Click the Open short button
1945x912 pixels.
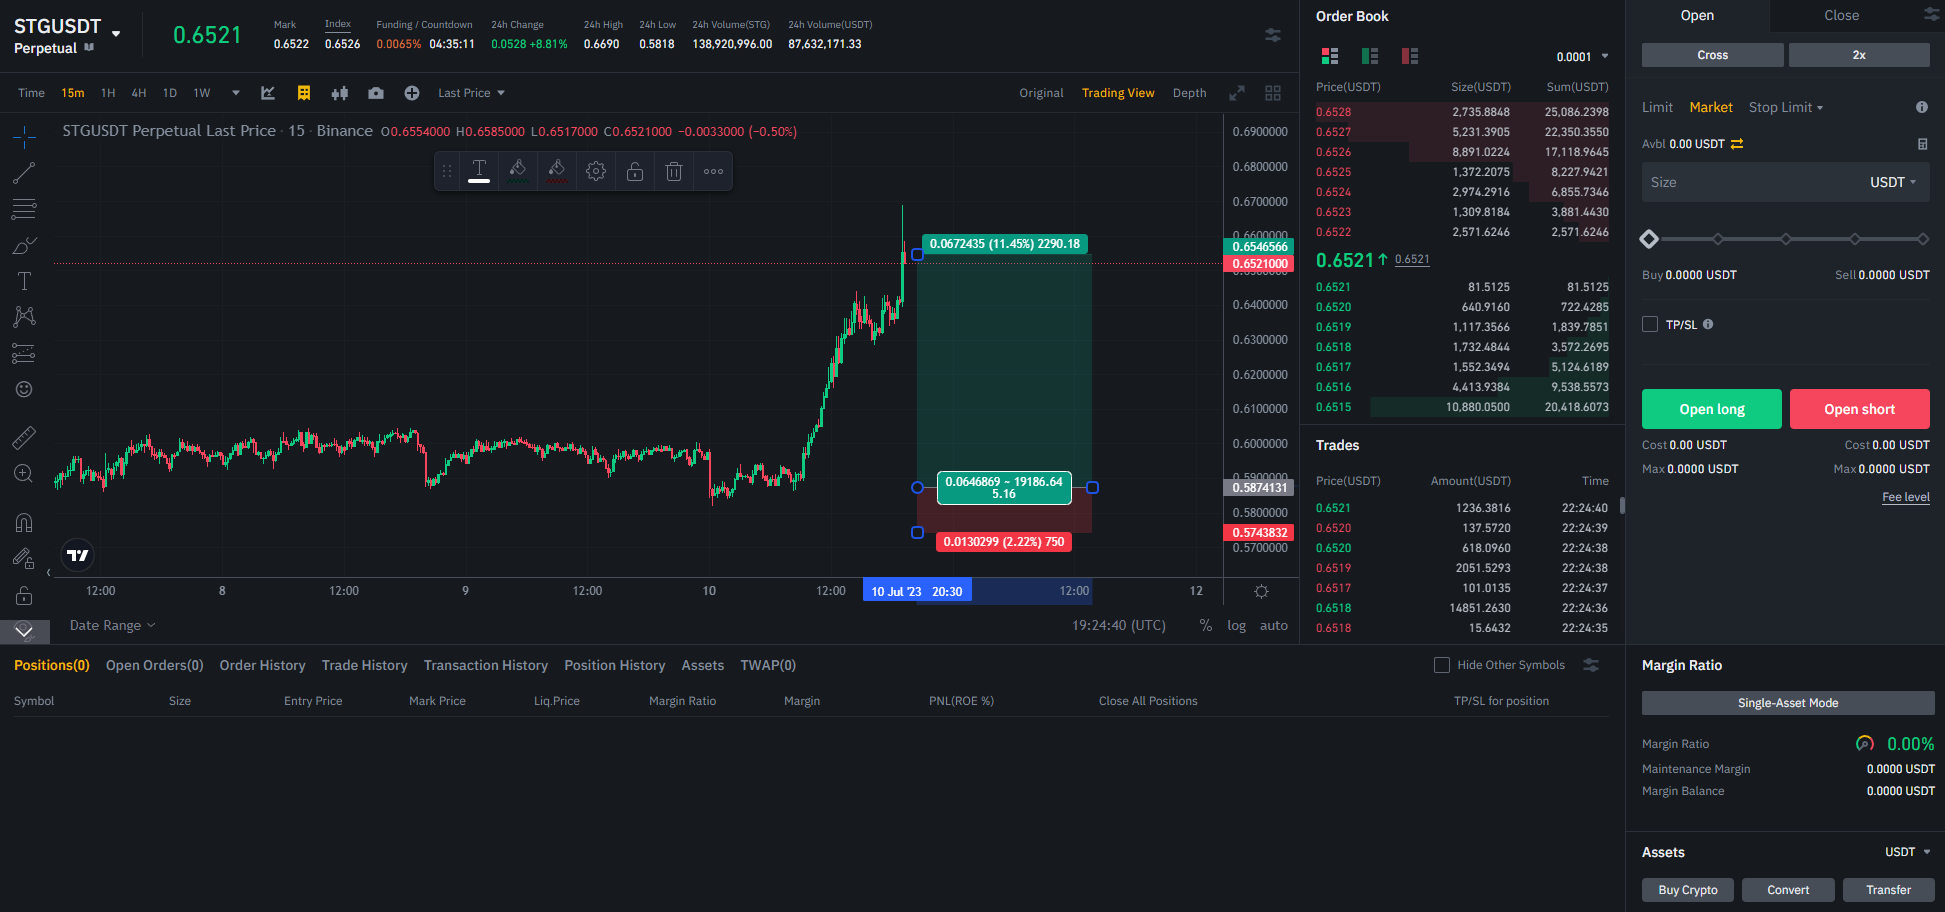pyautogui.click(x=1860, y=409)
